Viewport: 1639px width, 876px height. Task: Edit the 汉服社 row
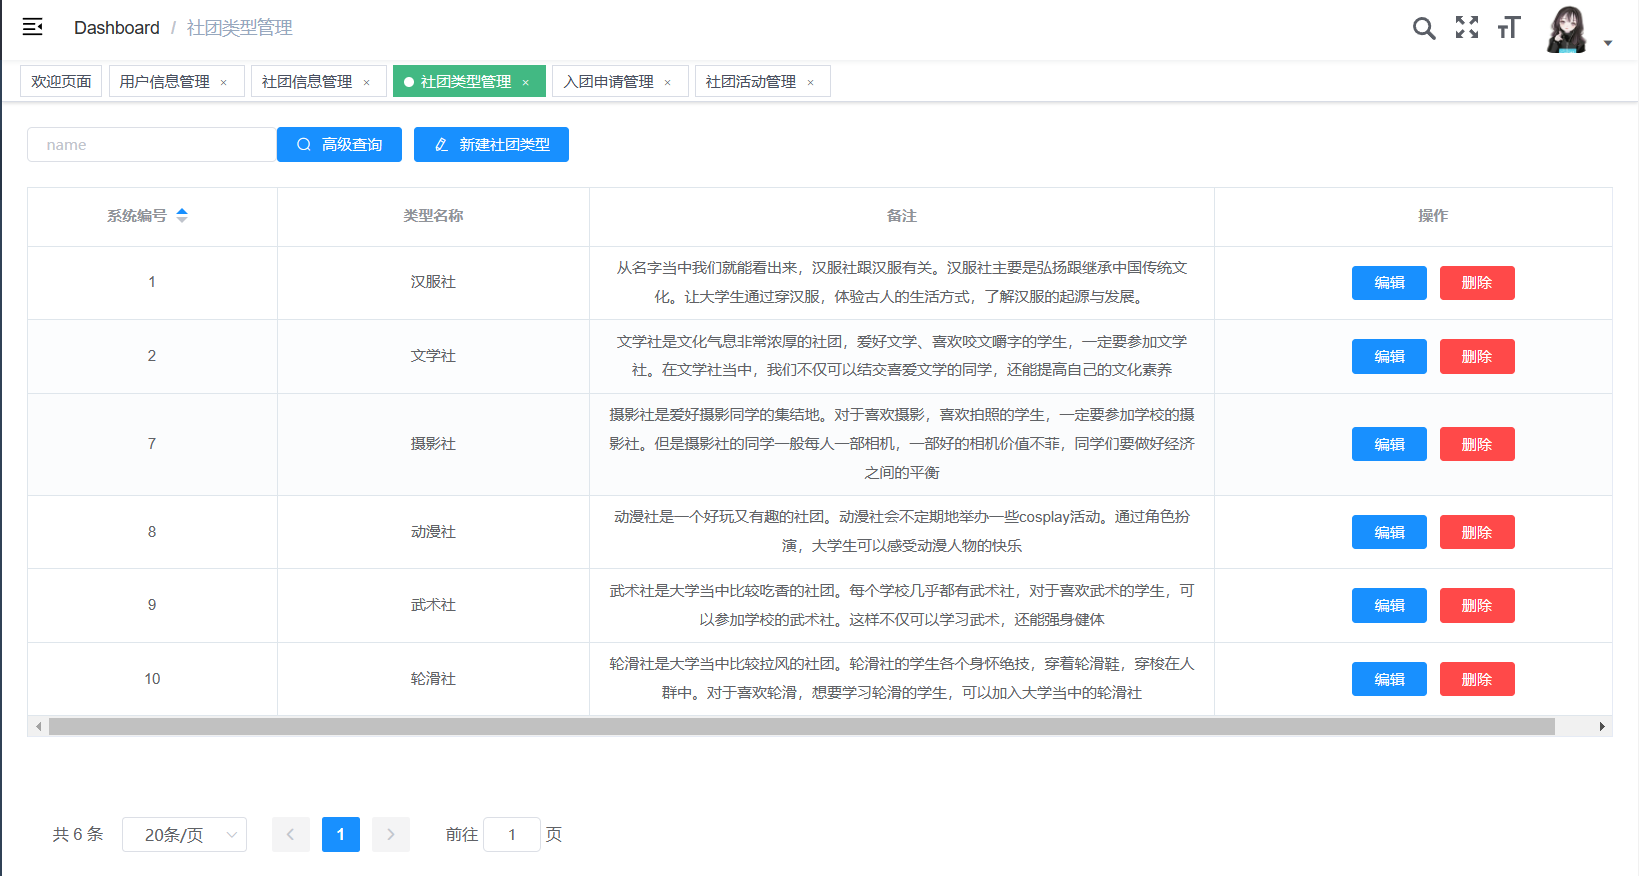coord(1388,283)
